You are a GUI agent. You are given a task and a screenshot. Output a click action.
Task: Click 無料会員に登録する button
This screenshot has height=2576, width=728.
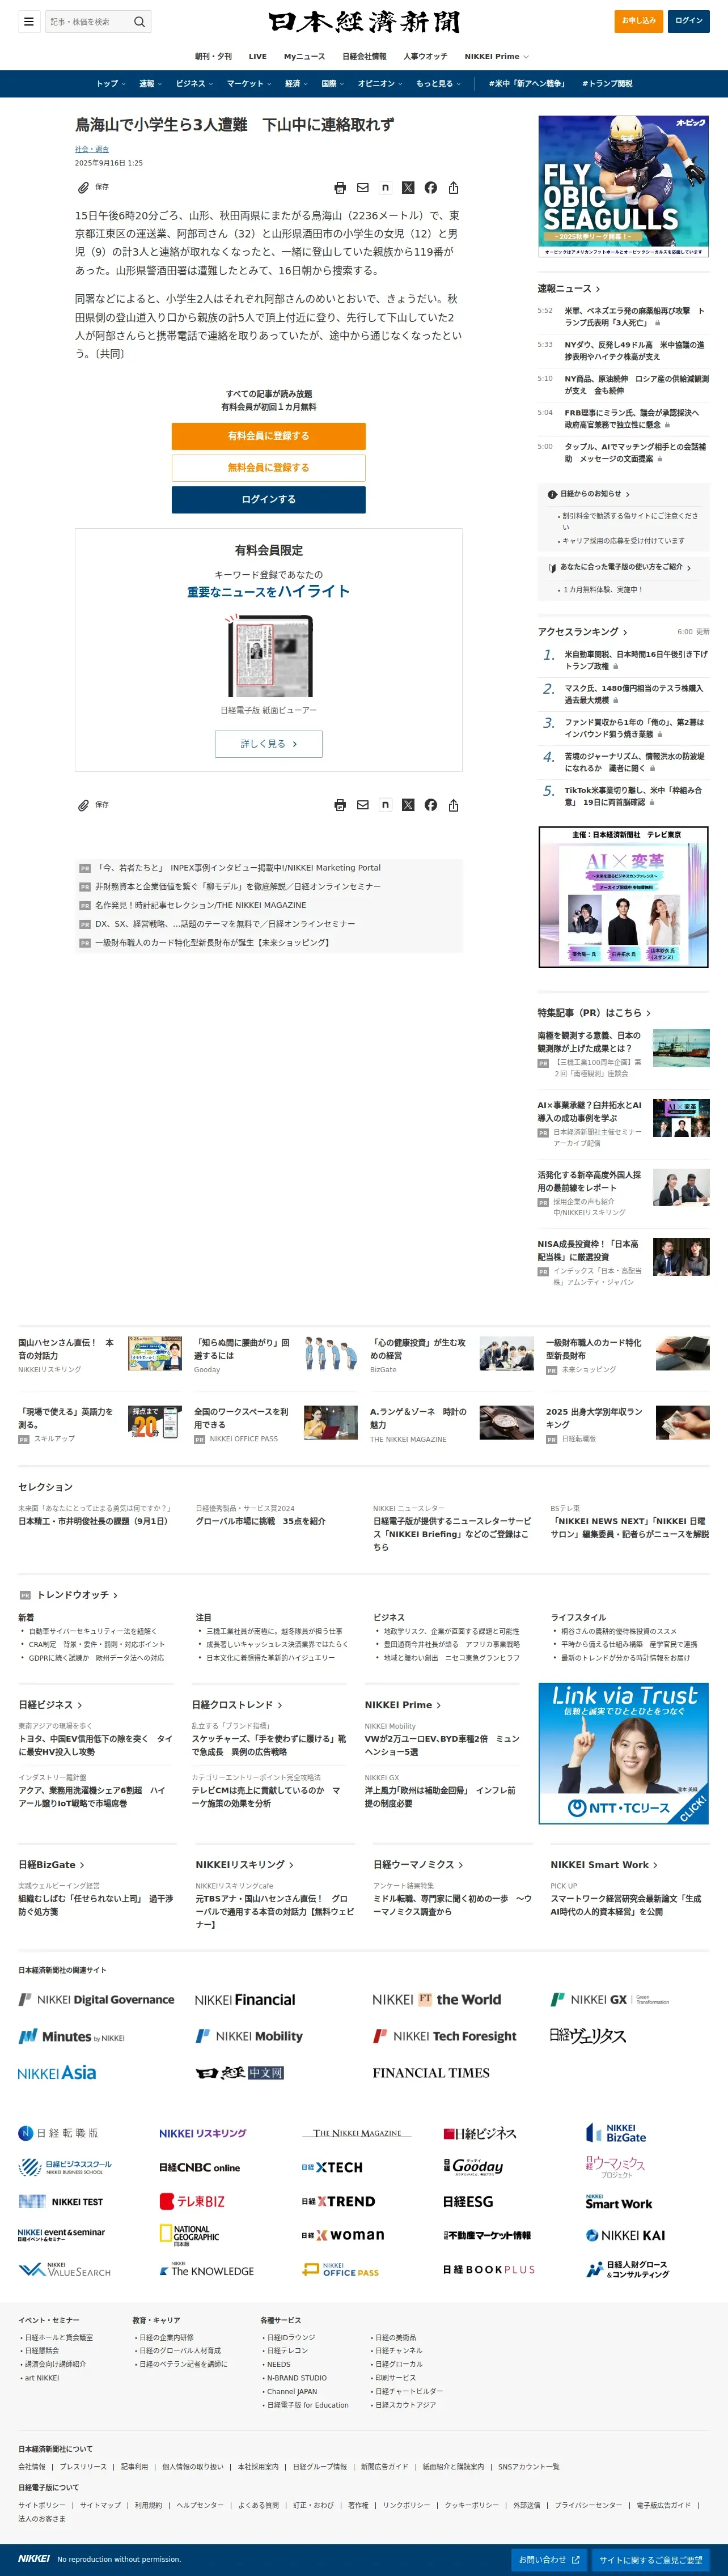pyautogui.click(x=268, y=468)
